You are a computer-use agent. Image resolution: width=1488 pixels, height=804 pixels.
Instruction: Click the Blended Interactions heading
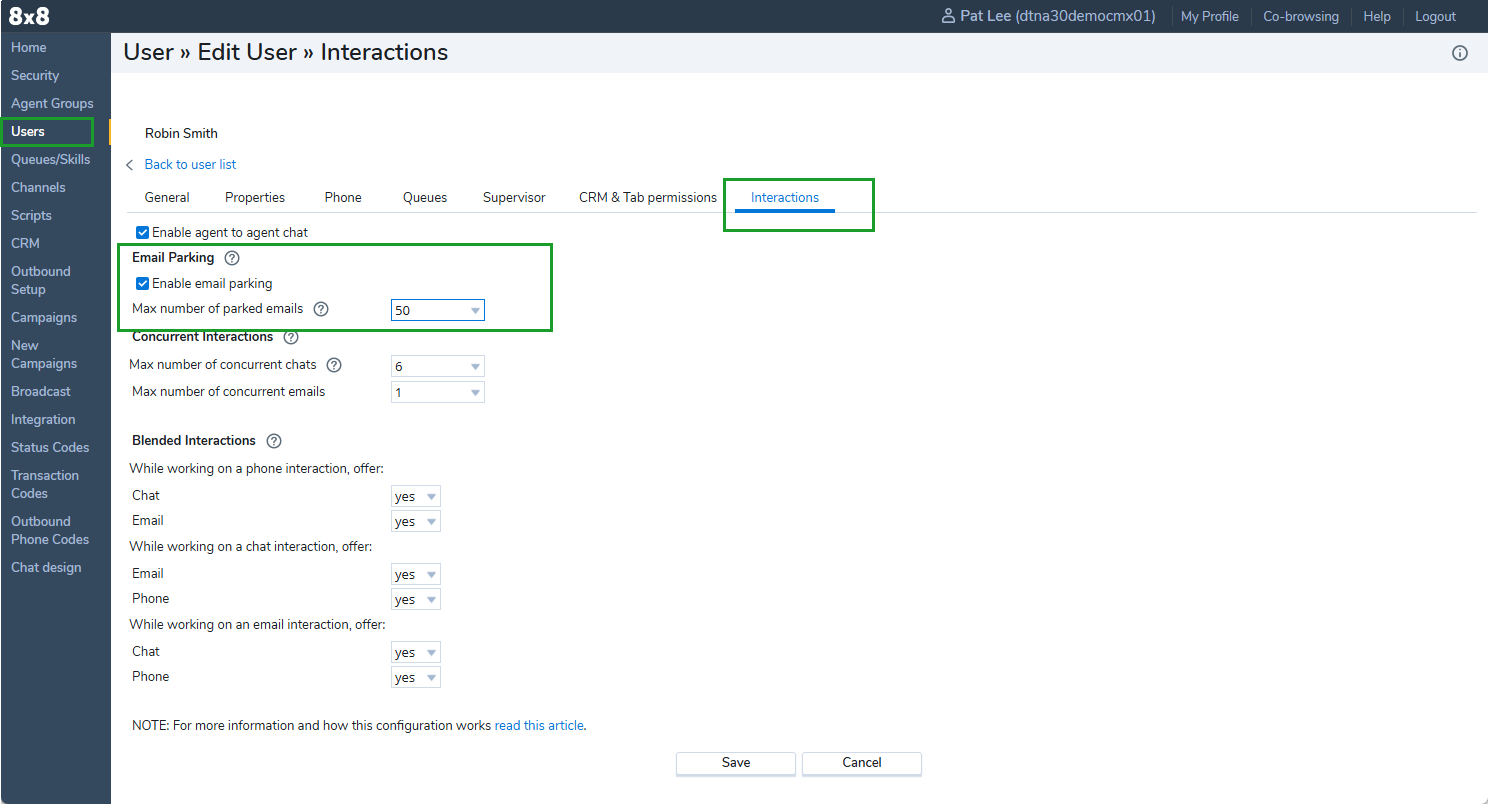194,441
